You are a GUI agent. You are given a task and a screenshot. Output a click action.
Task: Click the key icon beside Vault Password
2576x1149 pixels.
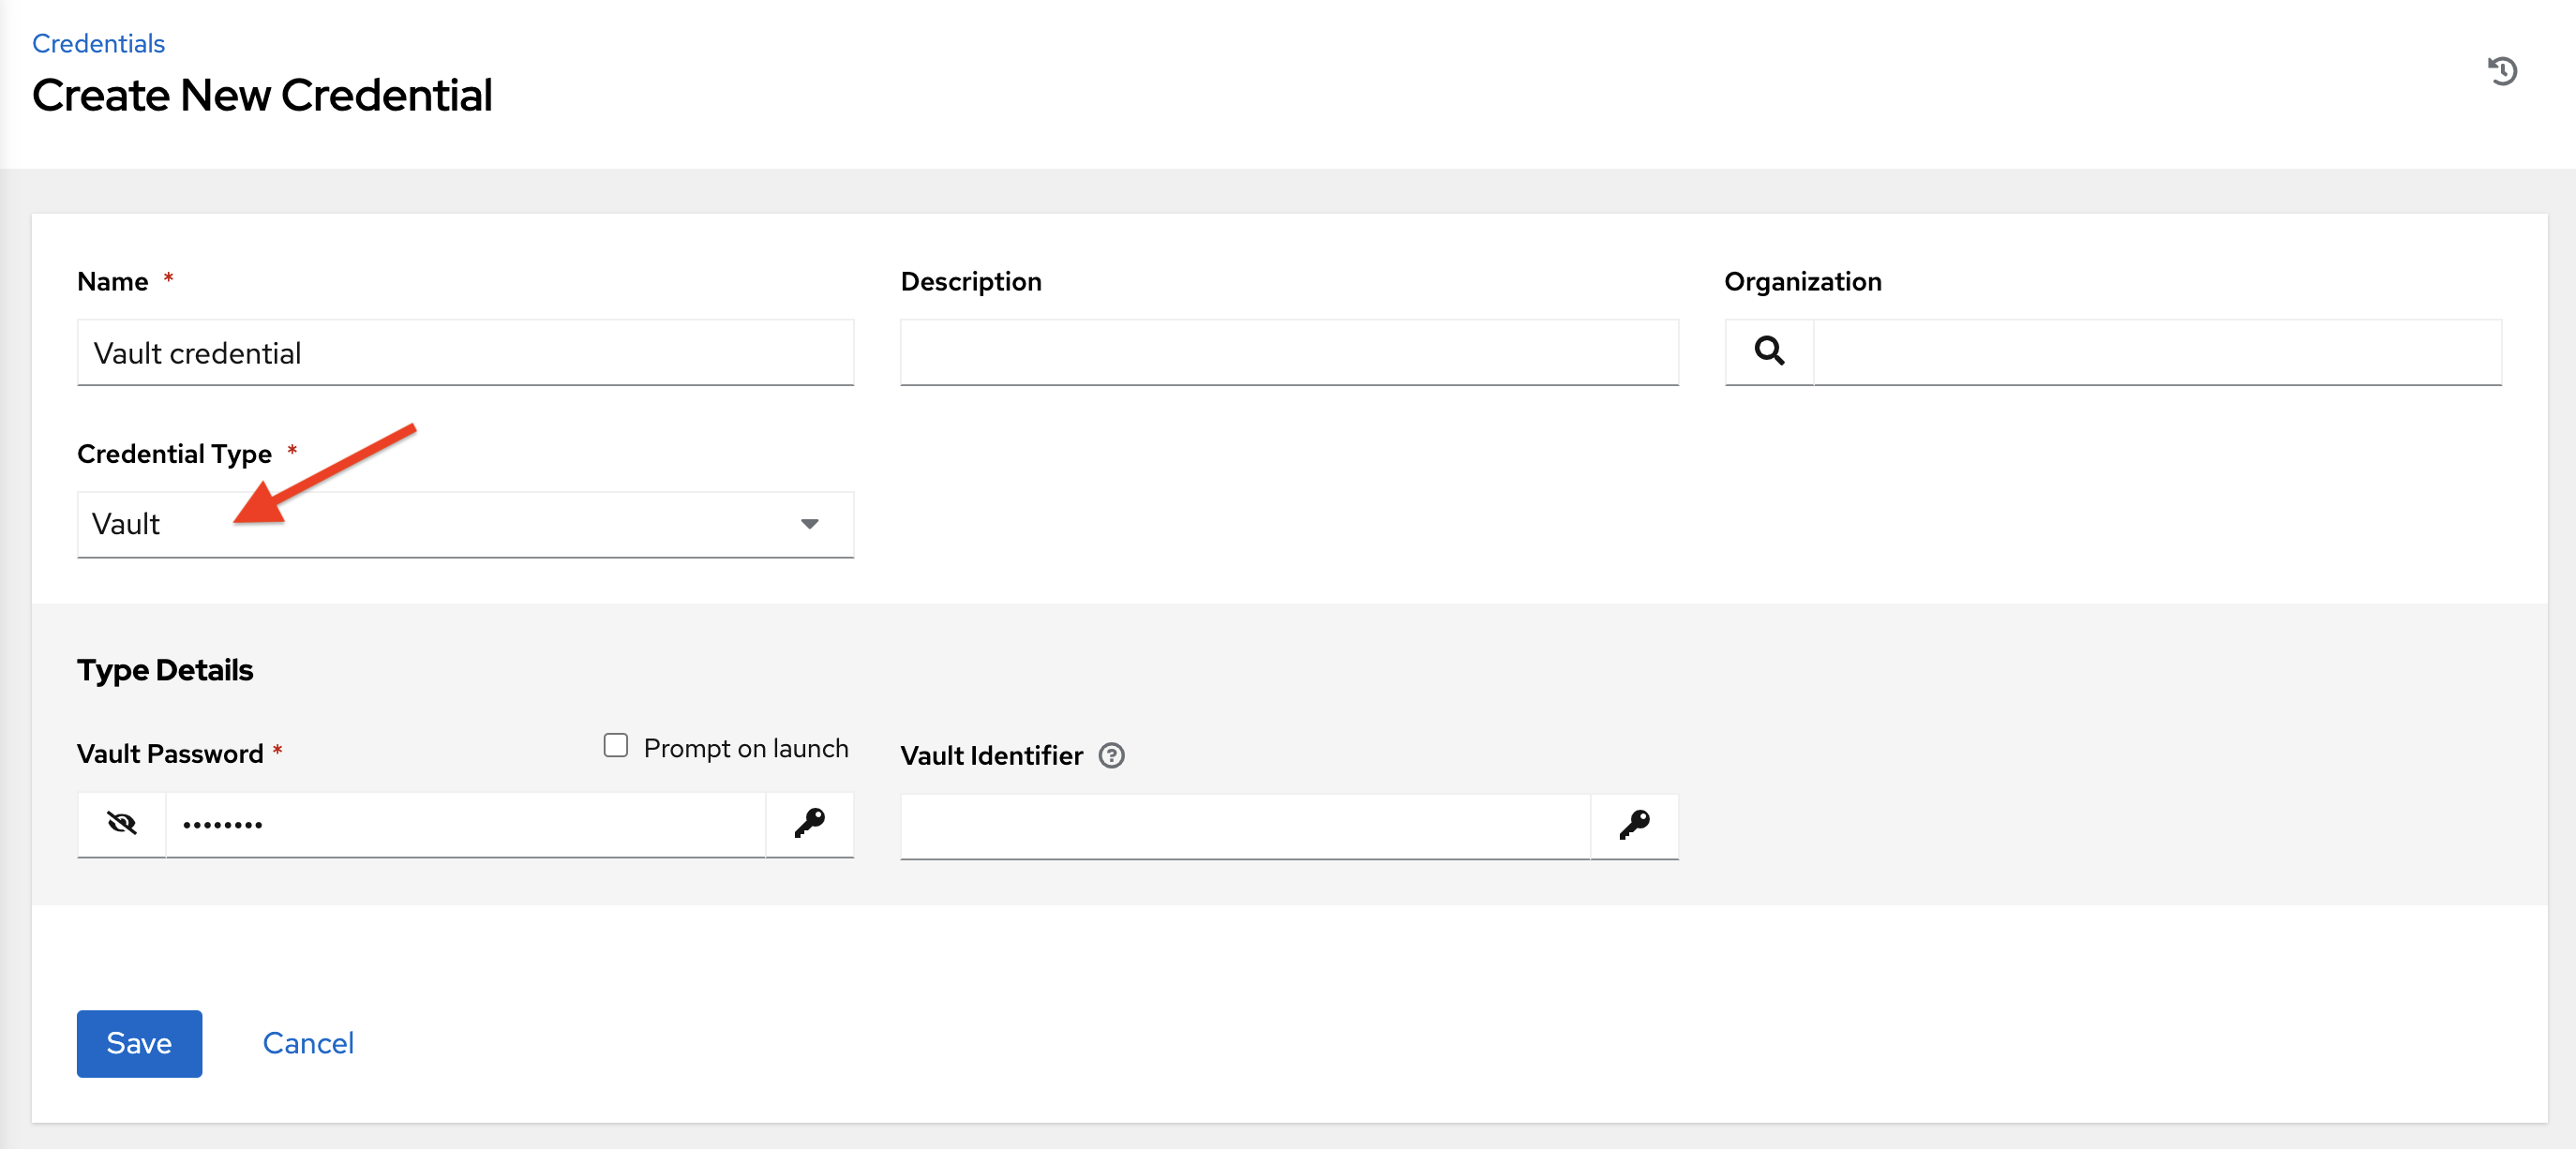(810, 824)
